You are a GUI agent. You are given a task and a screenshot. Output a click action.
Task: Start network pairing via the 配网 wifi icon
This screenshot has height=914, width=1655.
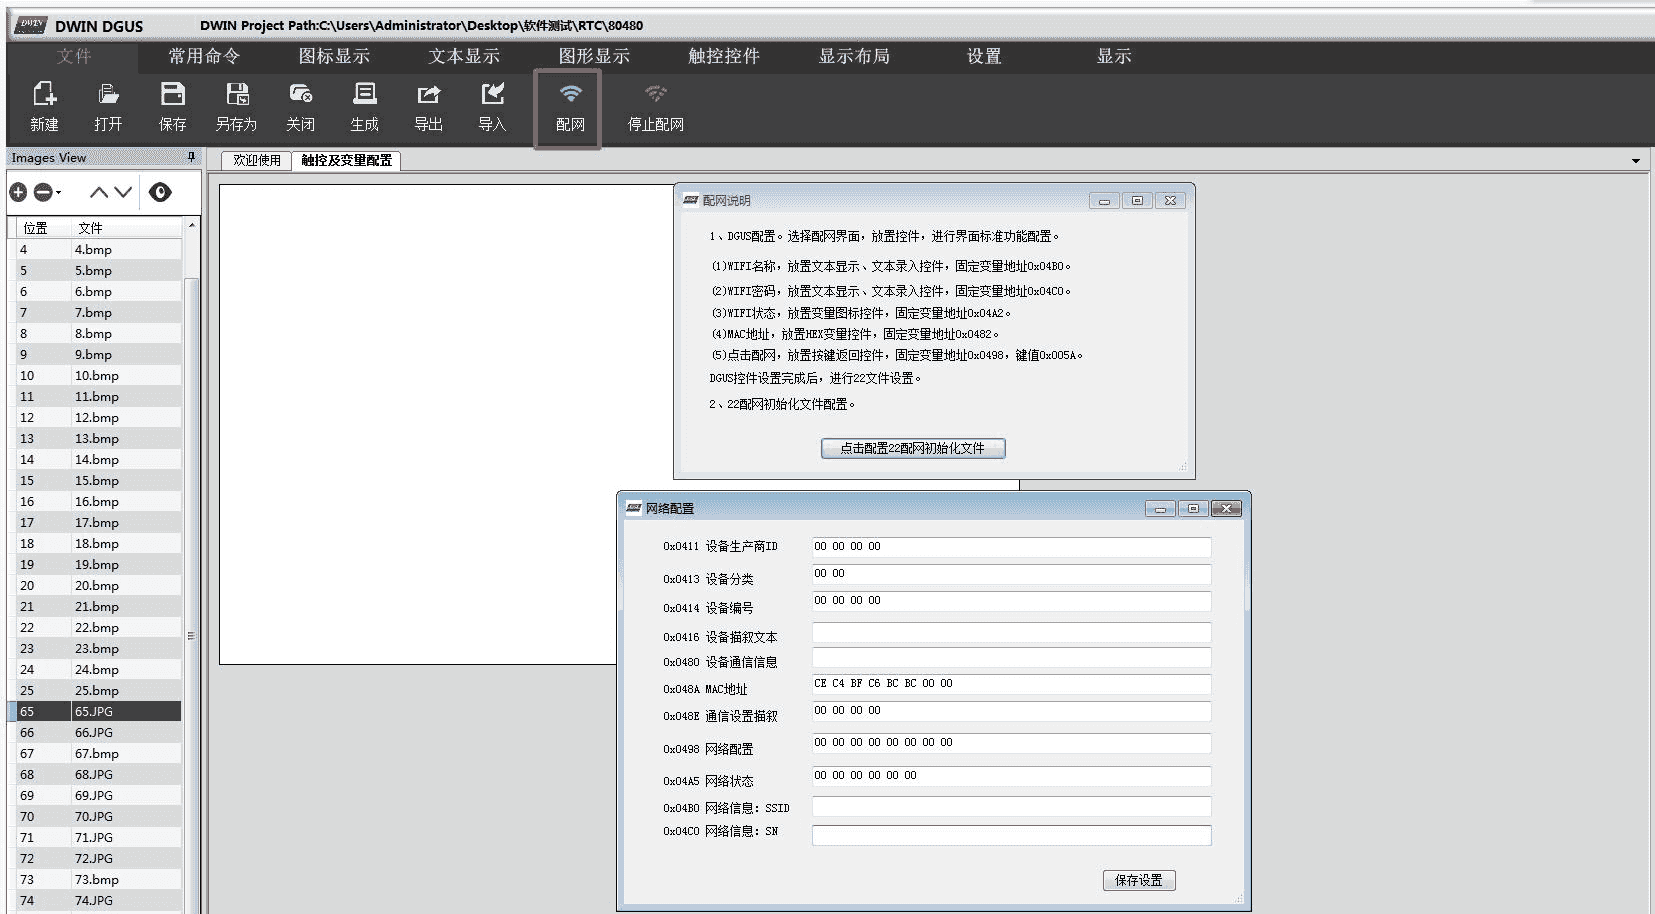click(569, 108)
